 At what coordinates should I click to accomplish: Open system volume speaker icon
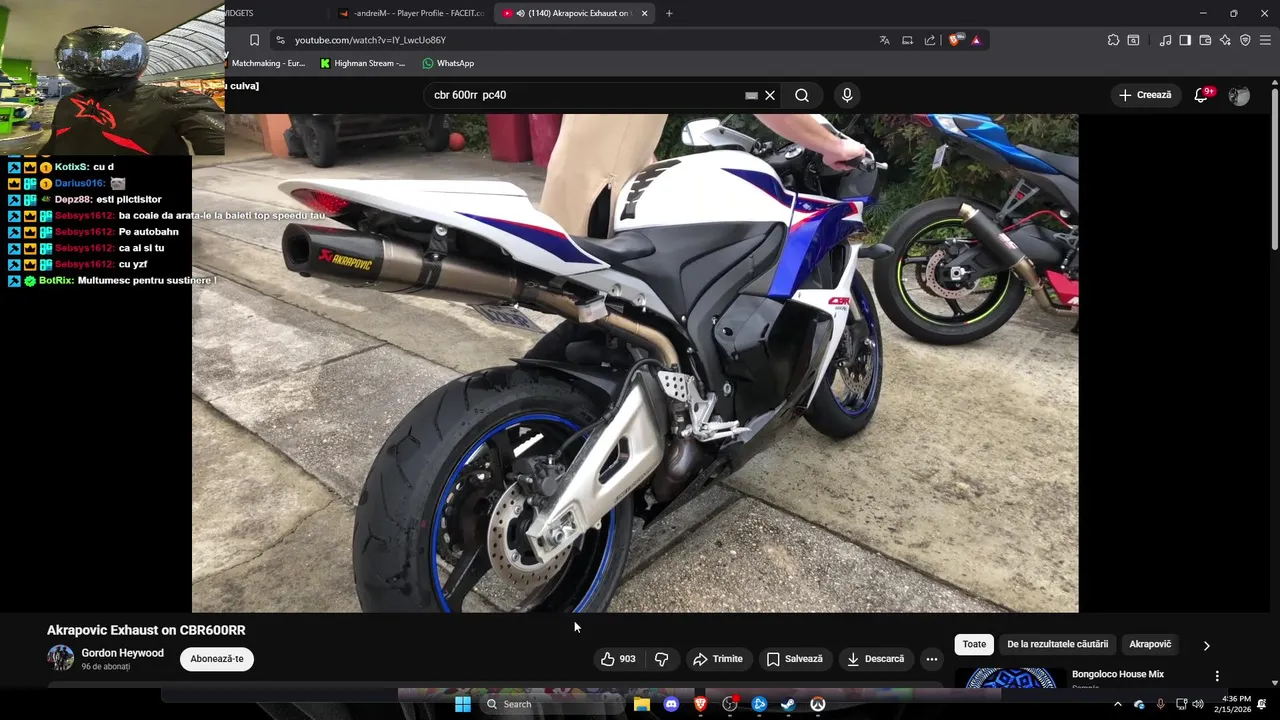[1198, 704]
